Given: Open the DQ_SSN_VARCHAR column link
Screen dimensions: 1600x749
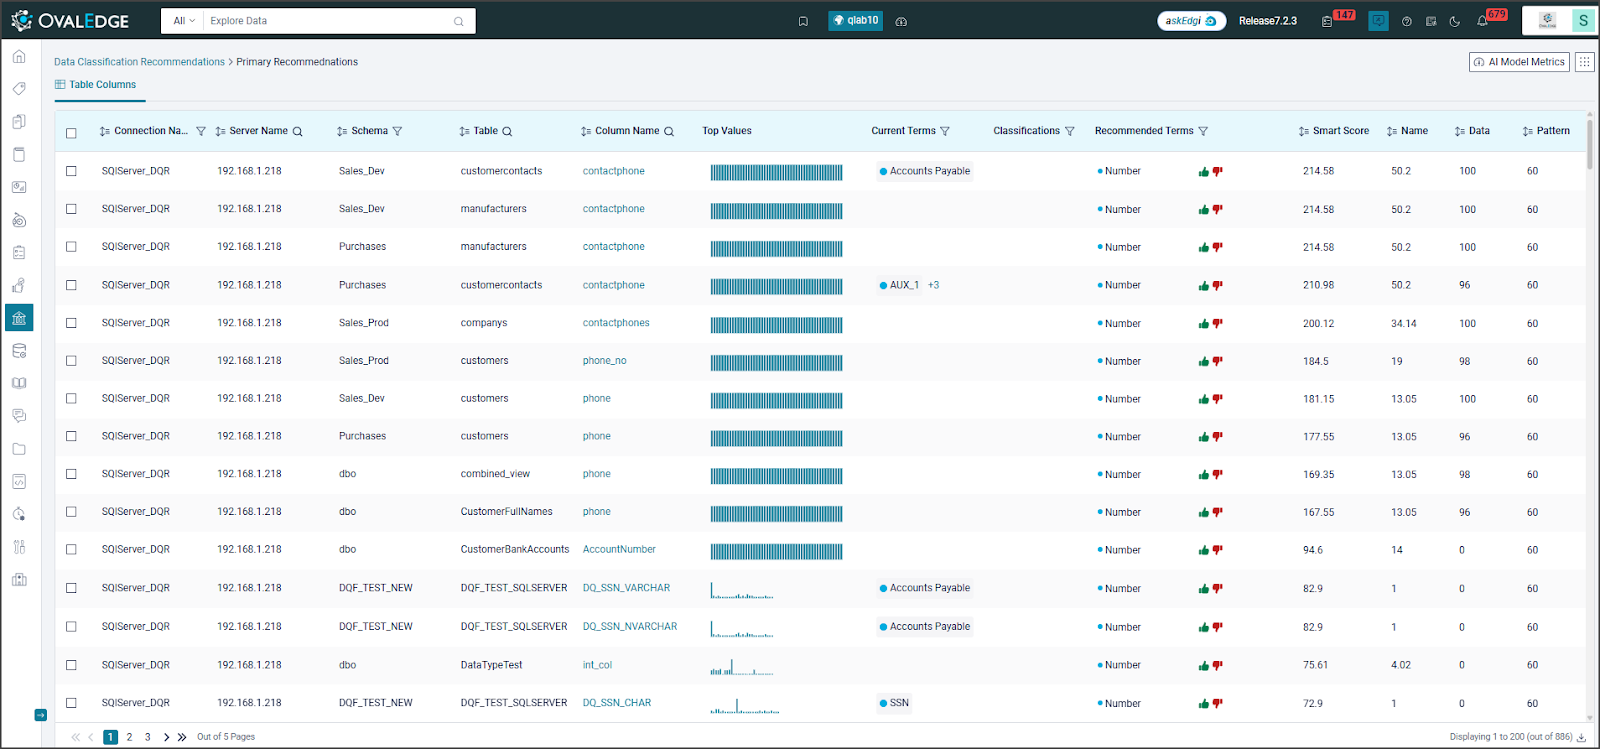Looking at the screenshot, I should (626, 588).
